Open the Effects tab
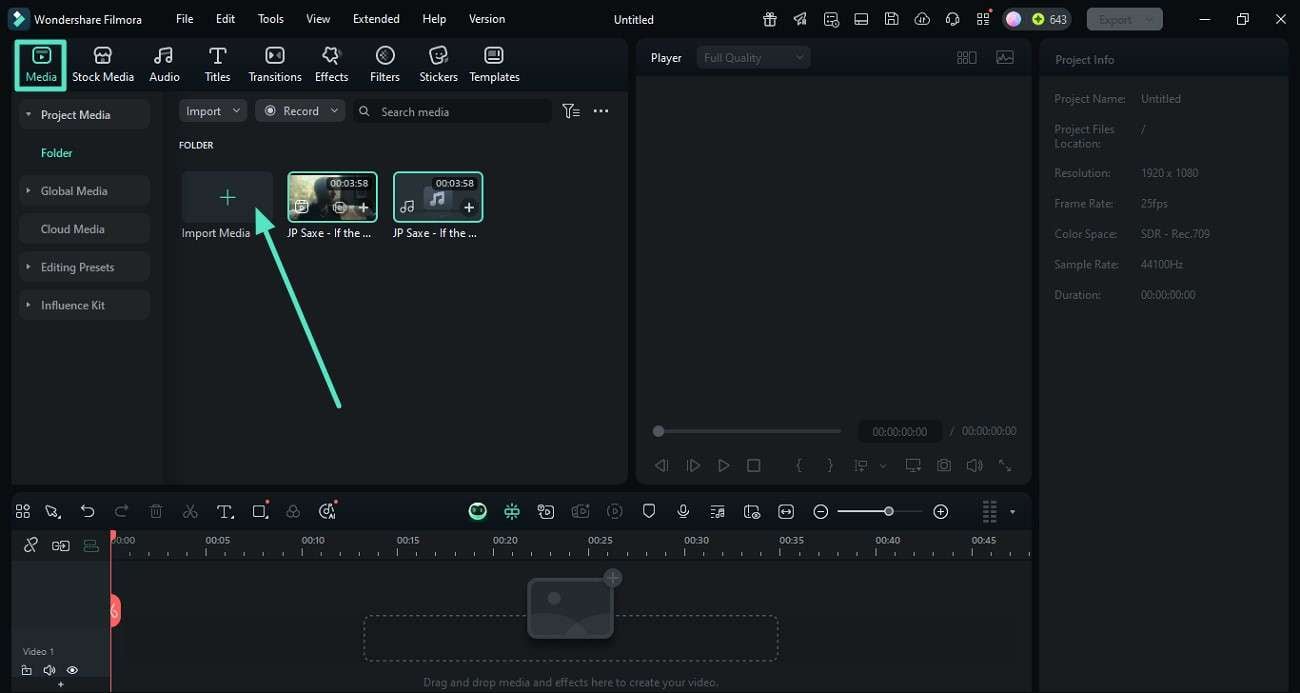Image resolution: width=1300 pixels, height=693 pixels. [331, 65]
